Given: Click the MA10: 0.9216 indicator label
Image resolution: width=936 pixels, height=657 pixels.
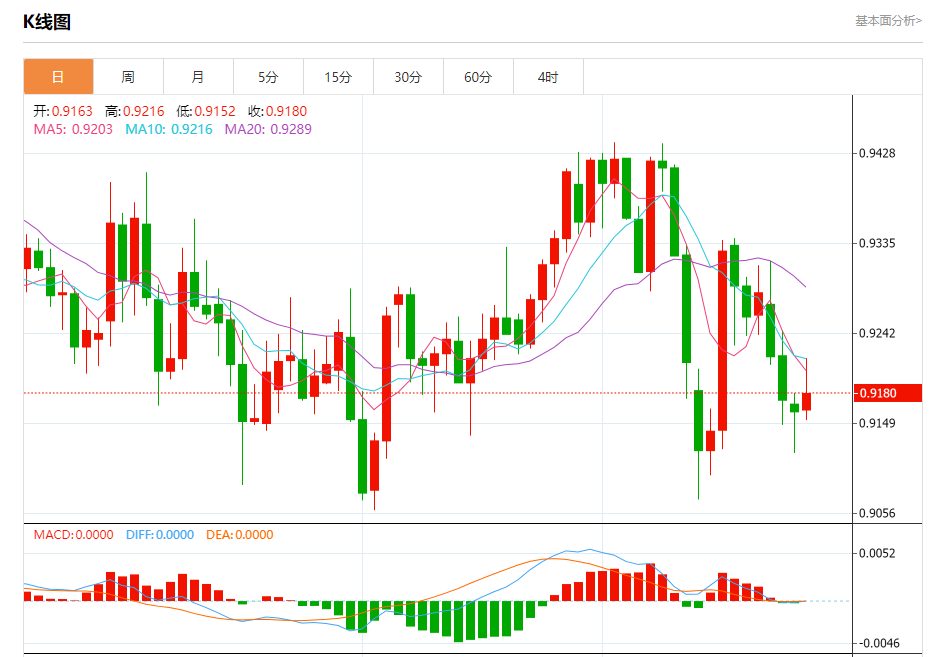Looking at the screenshot, I should tap(169, 129).
